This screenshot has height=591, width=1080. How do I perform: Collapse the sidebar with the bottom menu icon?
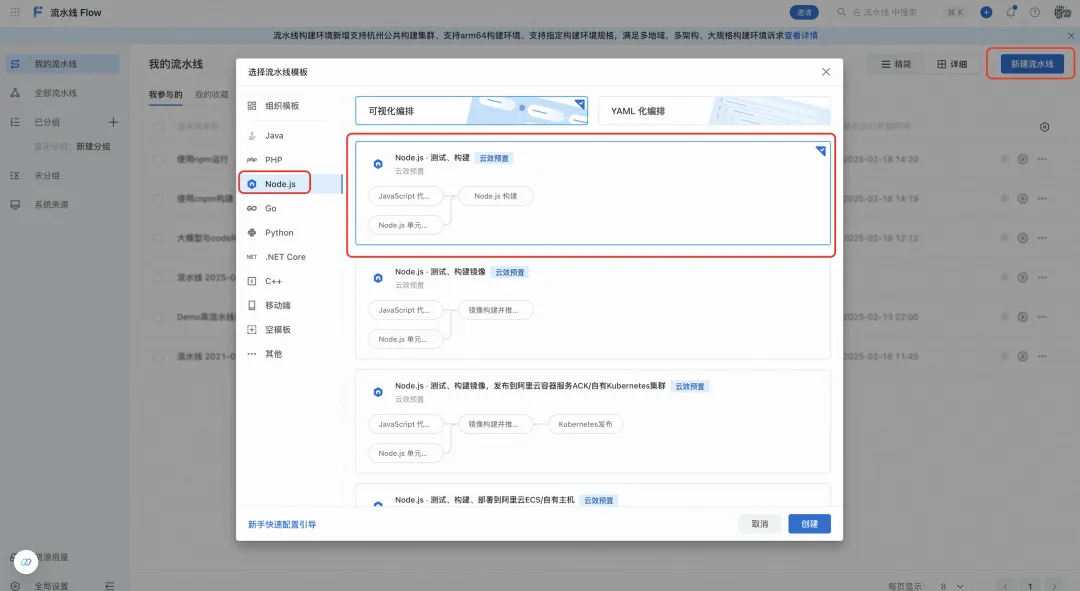click(x=110, y=586)
